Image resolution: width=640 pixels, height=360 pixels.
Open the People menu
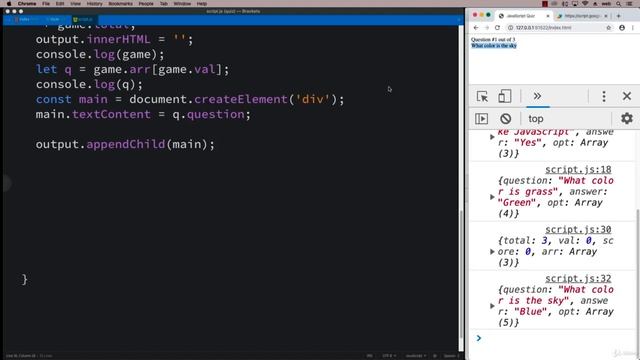[146, 4]
